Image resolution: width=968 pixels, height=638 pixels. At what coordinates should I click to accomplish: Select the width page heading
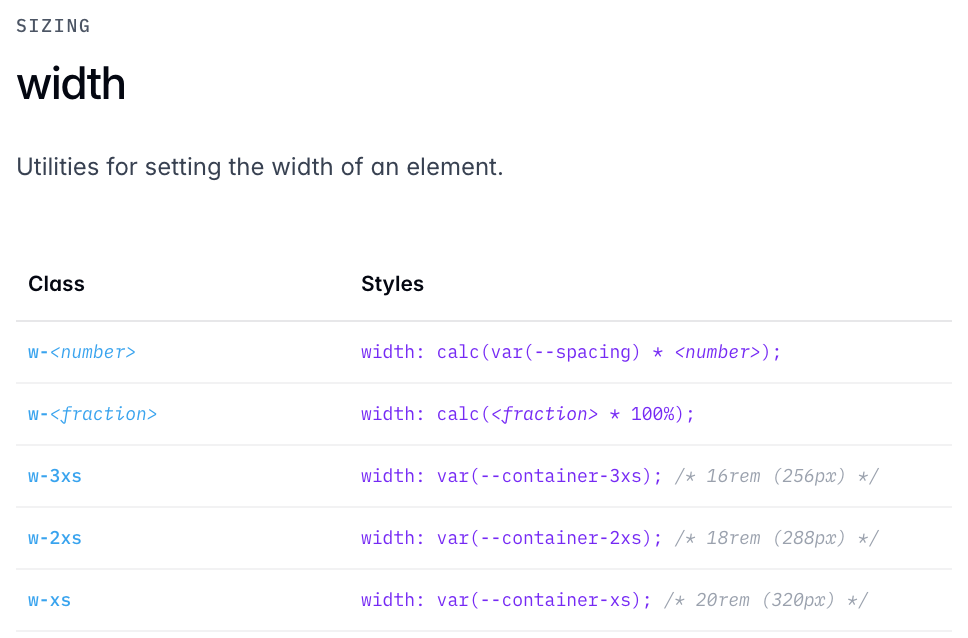pyautogui.click(x=71, y=83)
